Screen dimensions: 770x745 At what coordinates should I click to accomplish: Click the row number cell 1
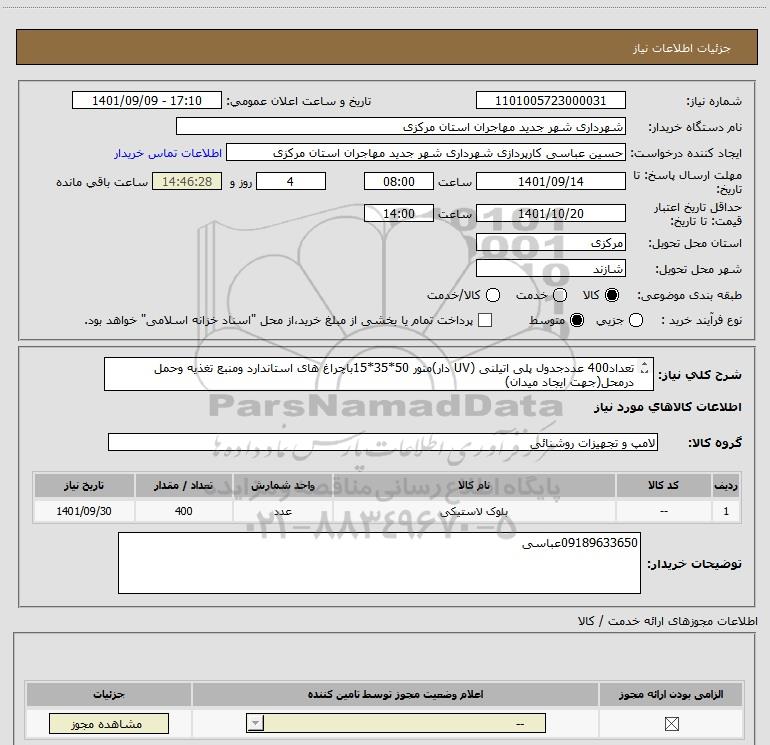pyautogui.click(x=726, y=511)
